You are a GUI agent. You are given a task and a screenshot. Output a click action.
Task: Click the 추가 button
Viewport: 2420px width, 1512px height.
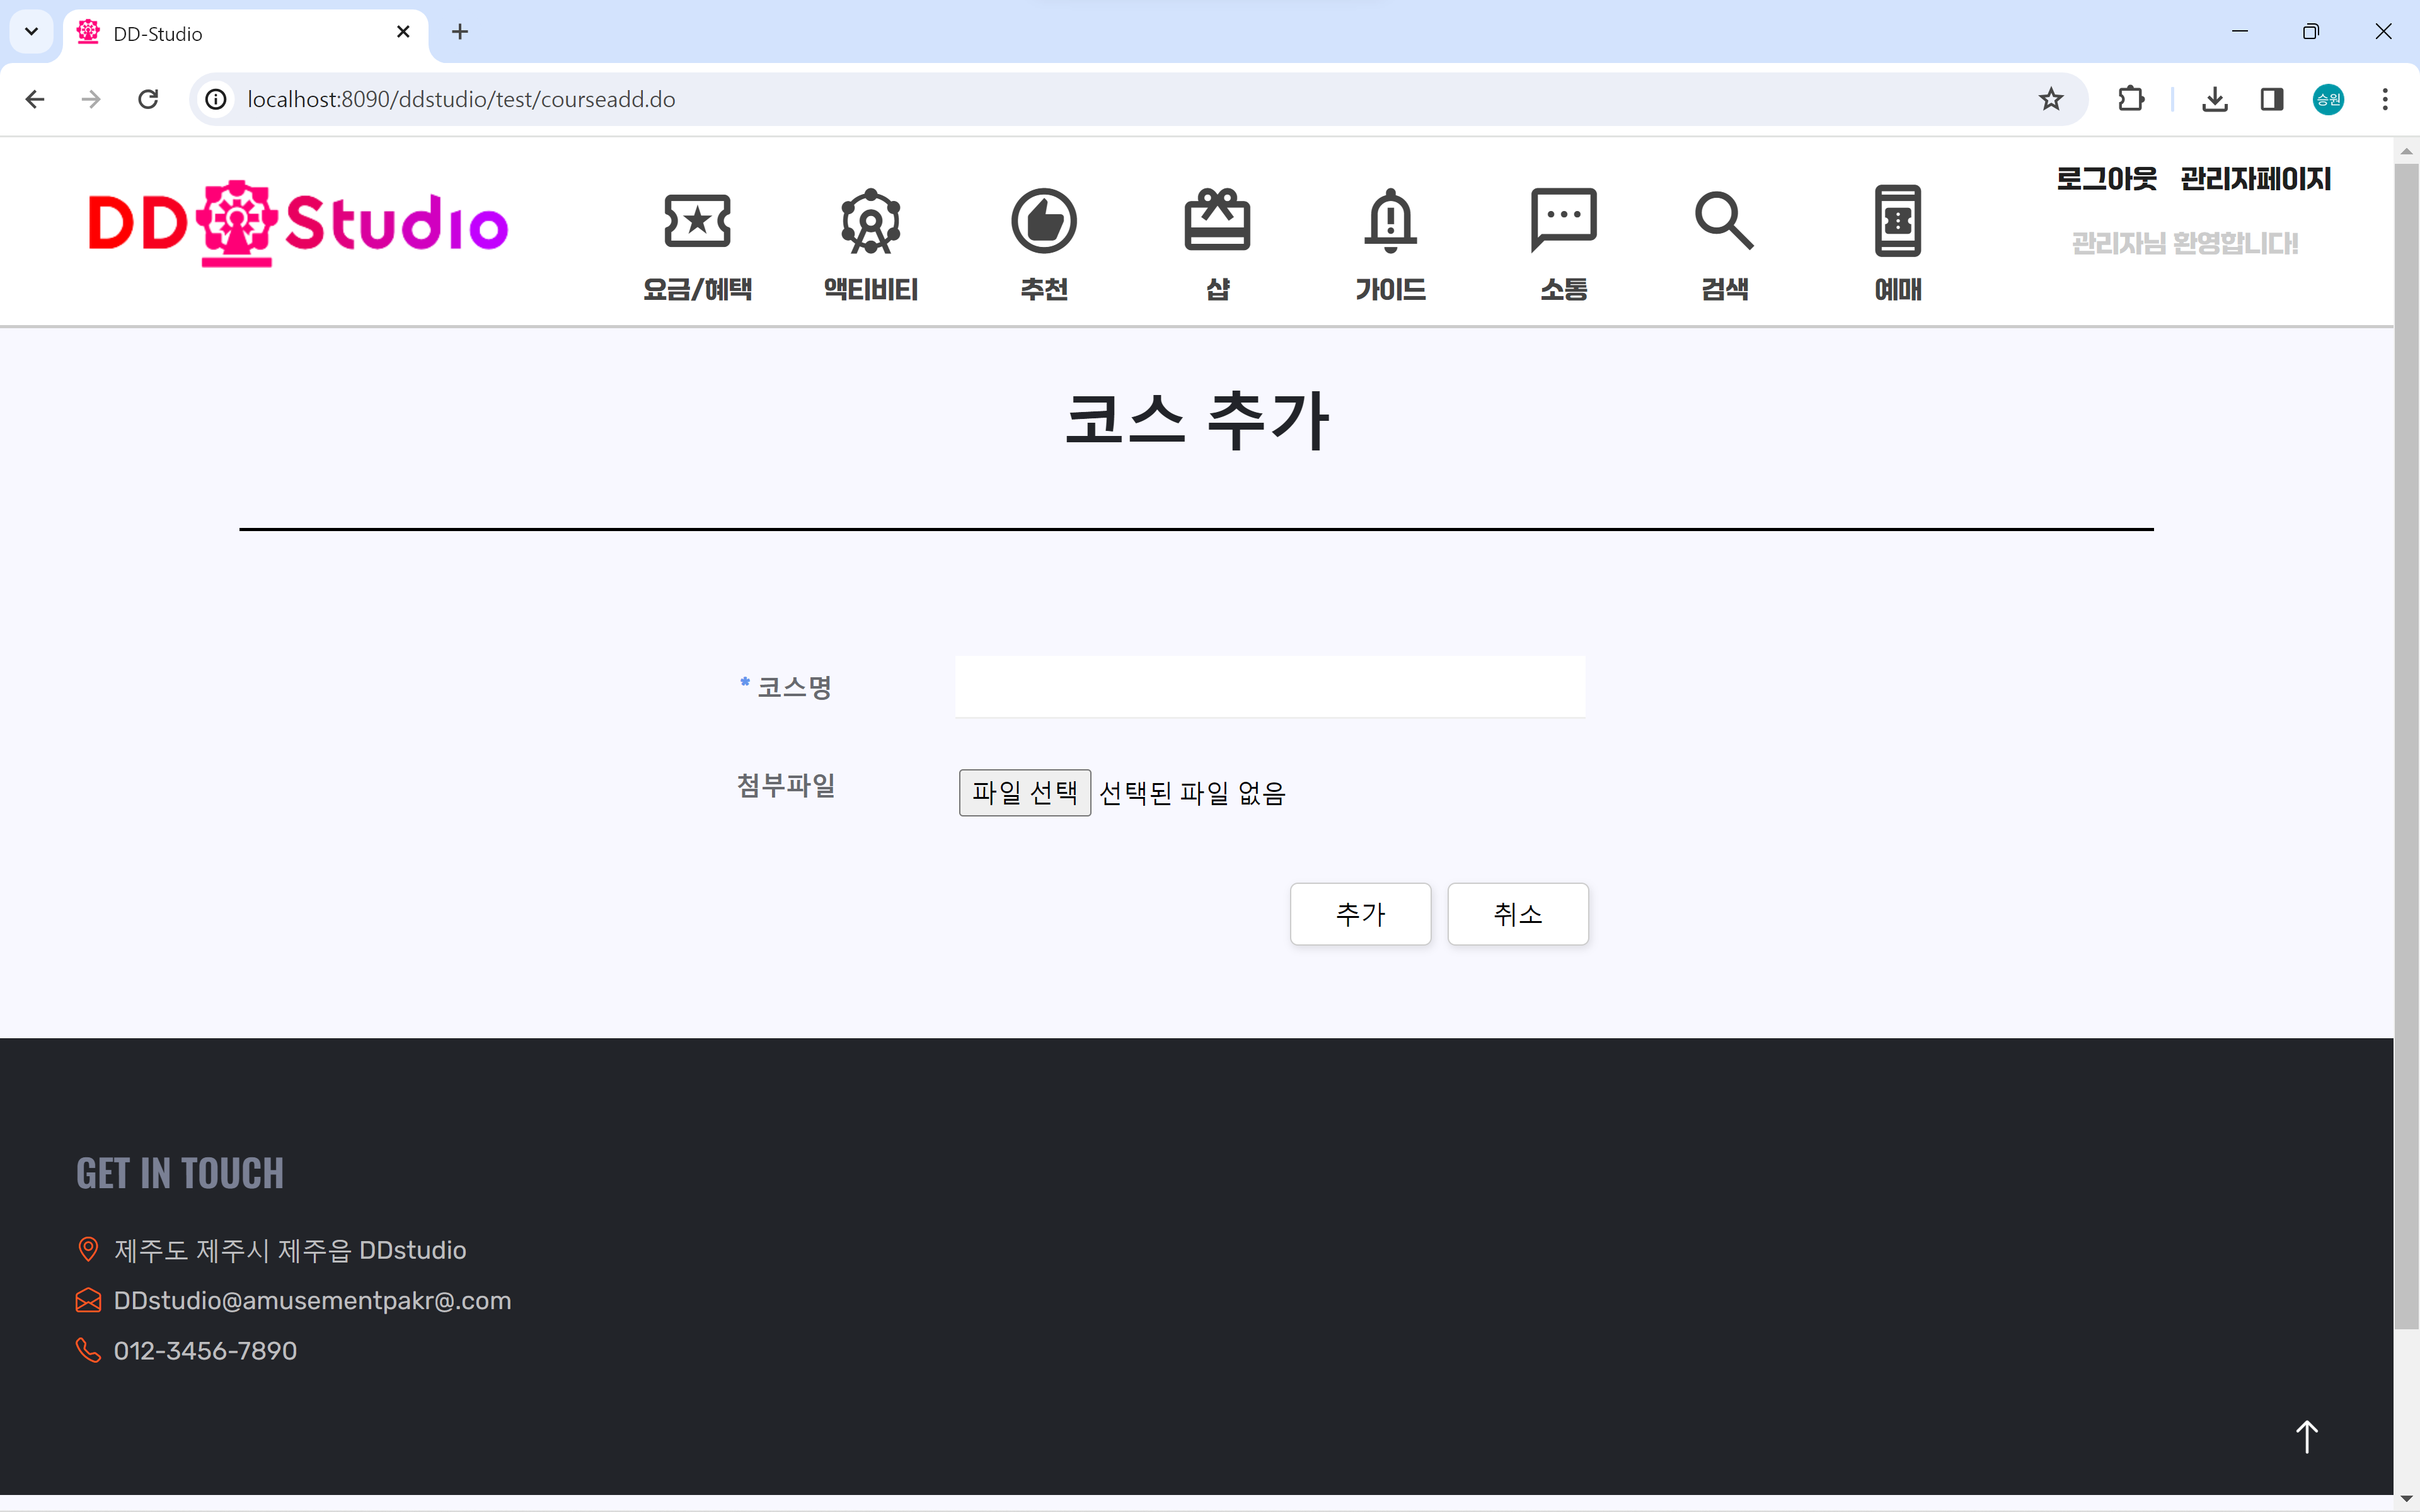point(1360,914)
